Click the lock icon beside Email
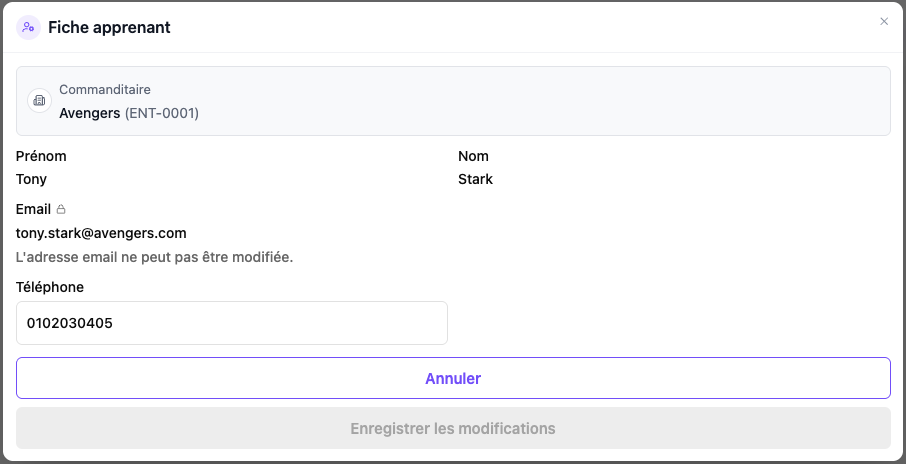 click(x=61, y=209)
